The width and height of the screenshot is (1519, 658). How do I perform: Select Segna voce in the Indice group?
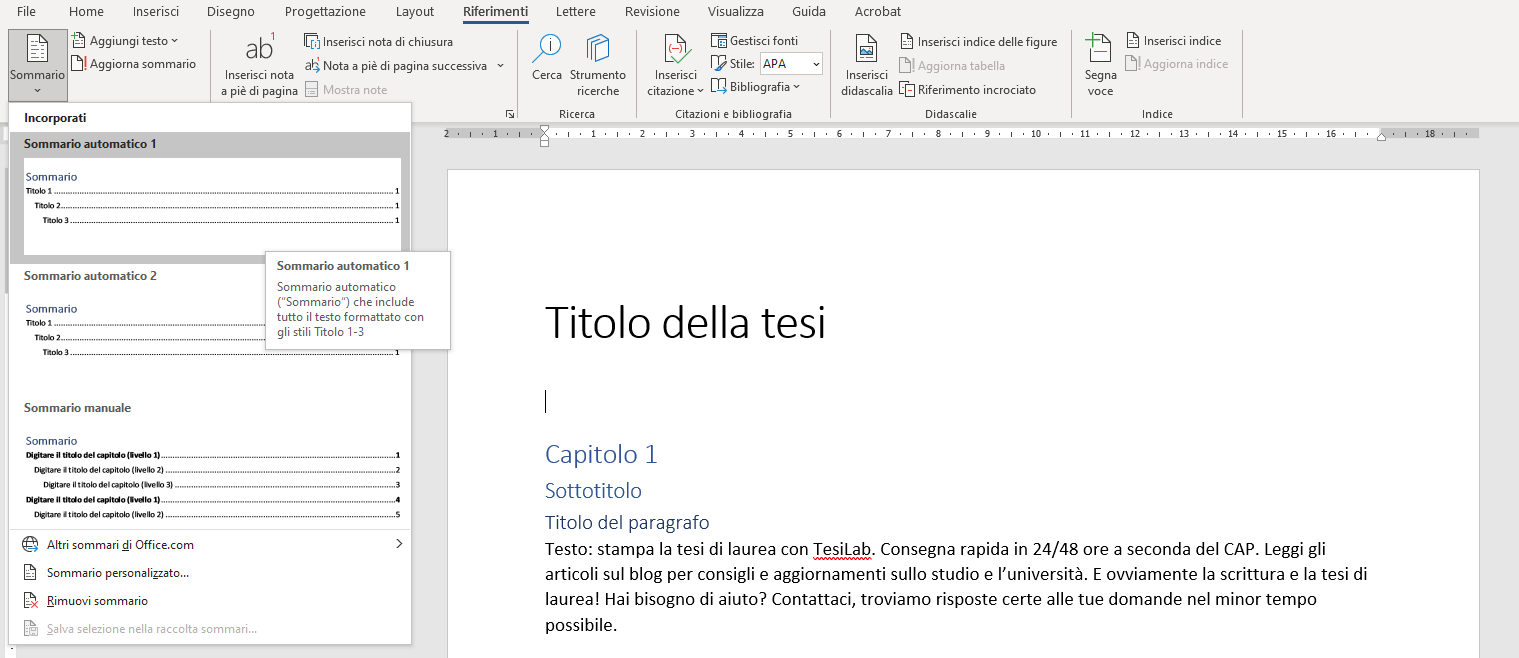click(x=1098, y=65)
